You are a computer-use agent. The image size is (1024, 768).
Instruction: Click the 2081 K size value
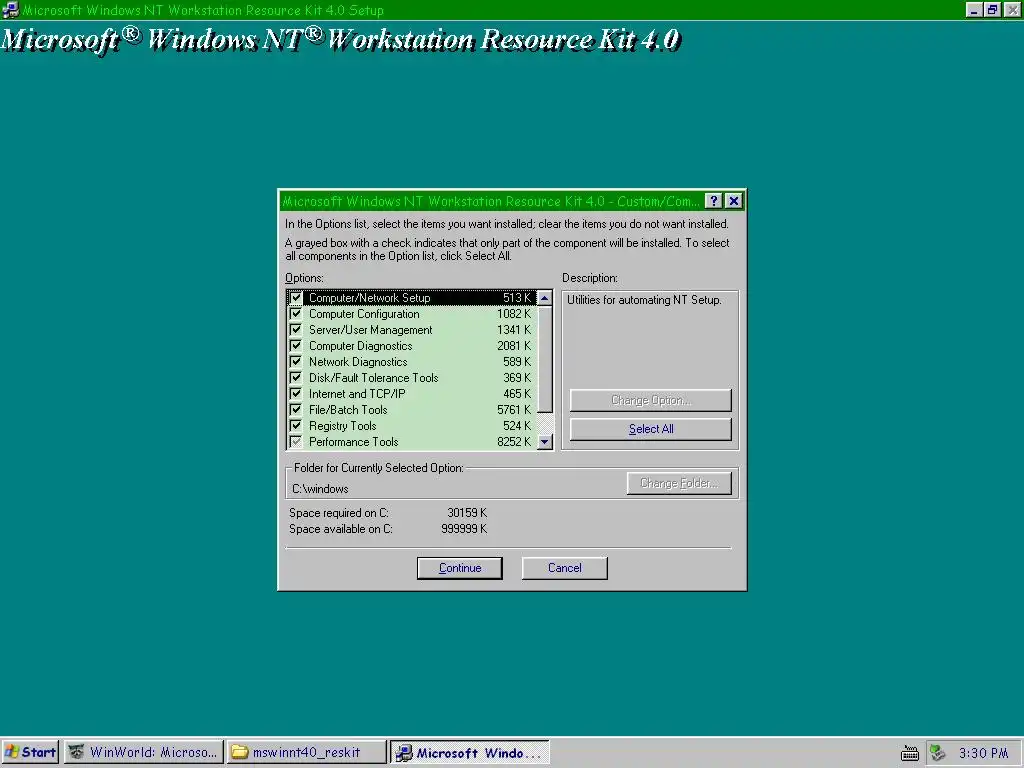tap(514, 346)
